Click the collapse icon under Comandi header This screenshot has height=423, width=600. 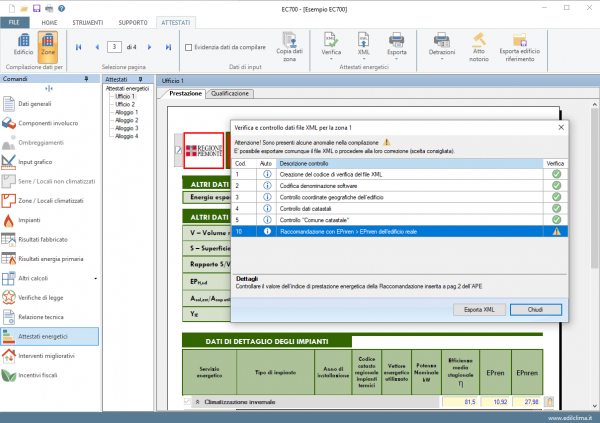pyautogui.click(x=49, y=88)
